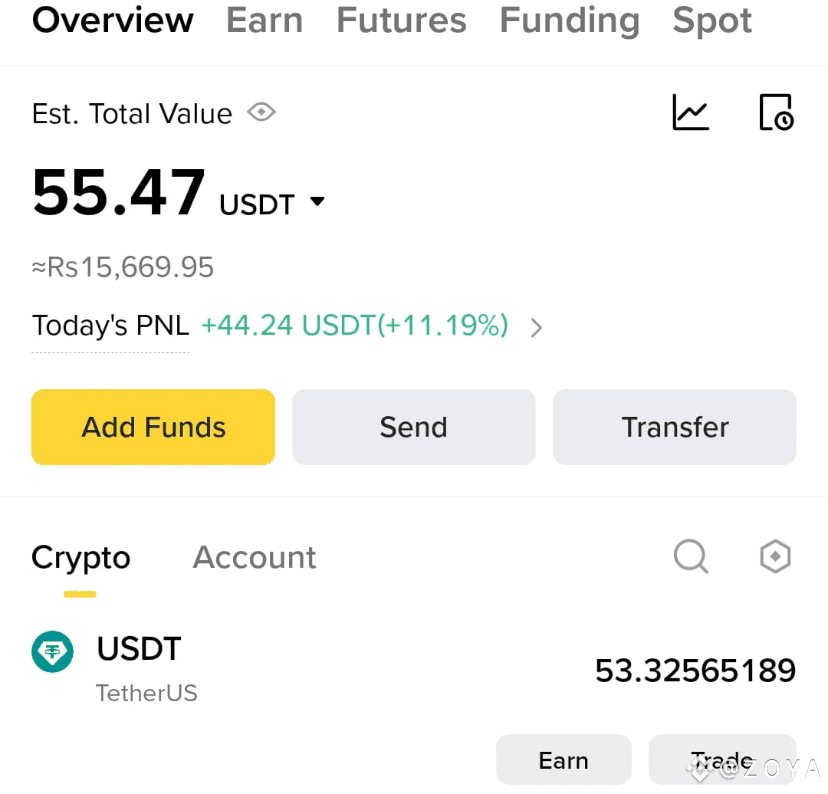The image size is (828, 794).
Task: Tap the Add Funds button
Action: point(153,427)
